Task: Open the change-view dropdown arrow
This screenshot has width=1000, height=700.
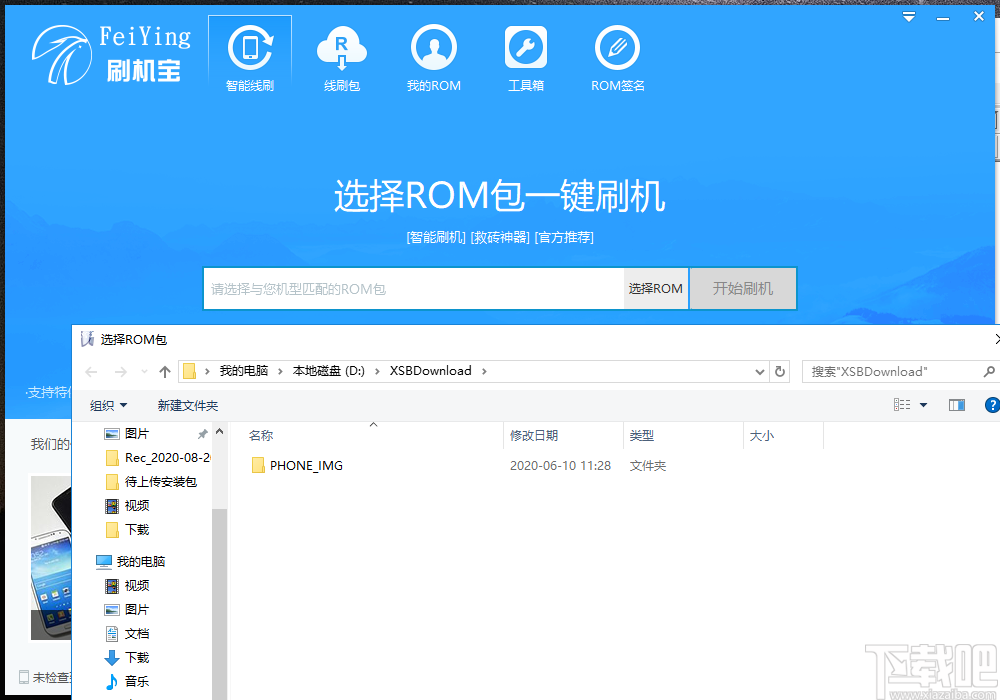Action: click(x=923, y=405)
